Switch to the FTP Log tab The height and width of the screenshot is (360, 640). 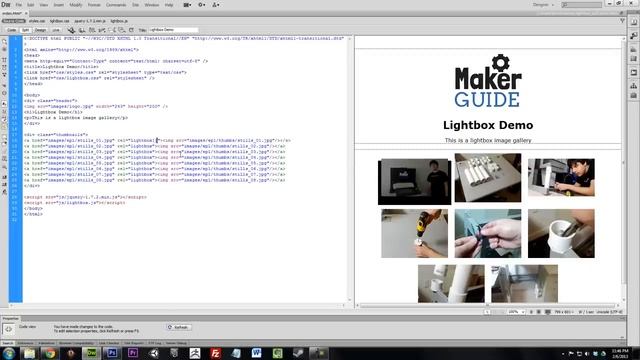(x=155, y=343)
